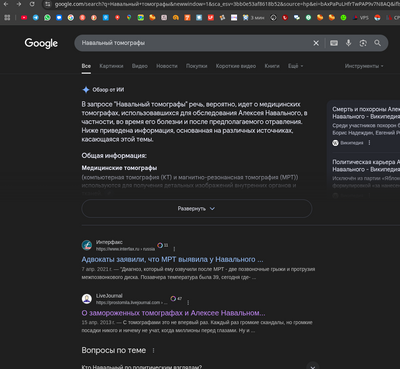Search by image with the lens icon
Image resolution: width=400 pixels, height=369 pixels.
click(x=363, y=43)
